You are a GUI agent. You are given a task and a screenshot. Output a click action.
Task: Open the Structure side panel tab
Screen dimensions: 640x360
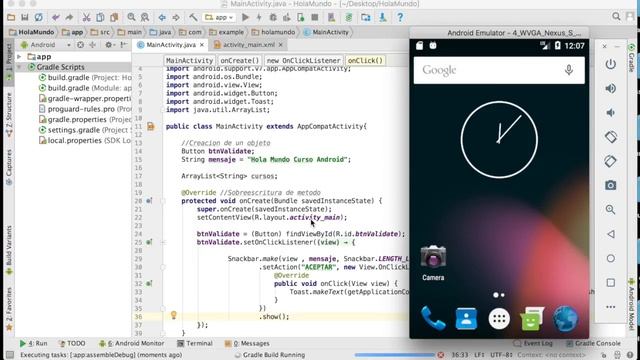click(x=9, y=115)
